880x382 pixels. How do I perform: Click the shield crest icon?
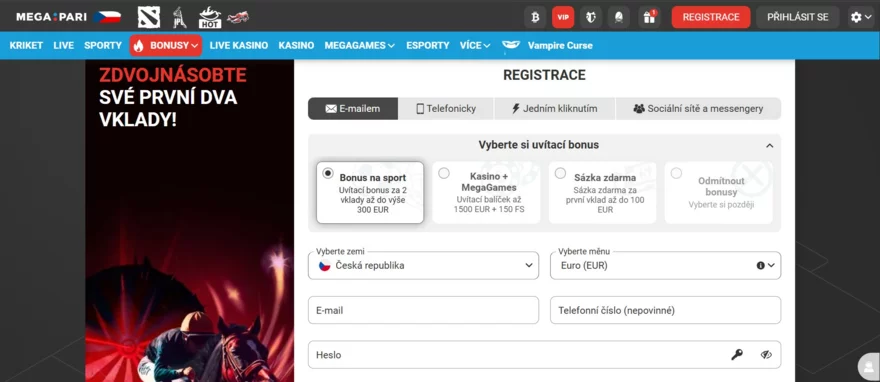pyautogui.click(x=591, y=17)
